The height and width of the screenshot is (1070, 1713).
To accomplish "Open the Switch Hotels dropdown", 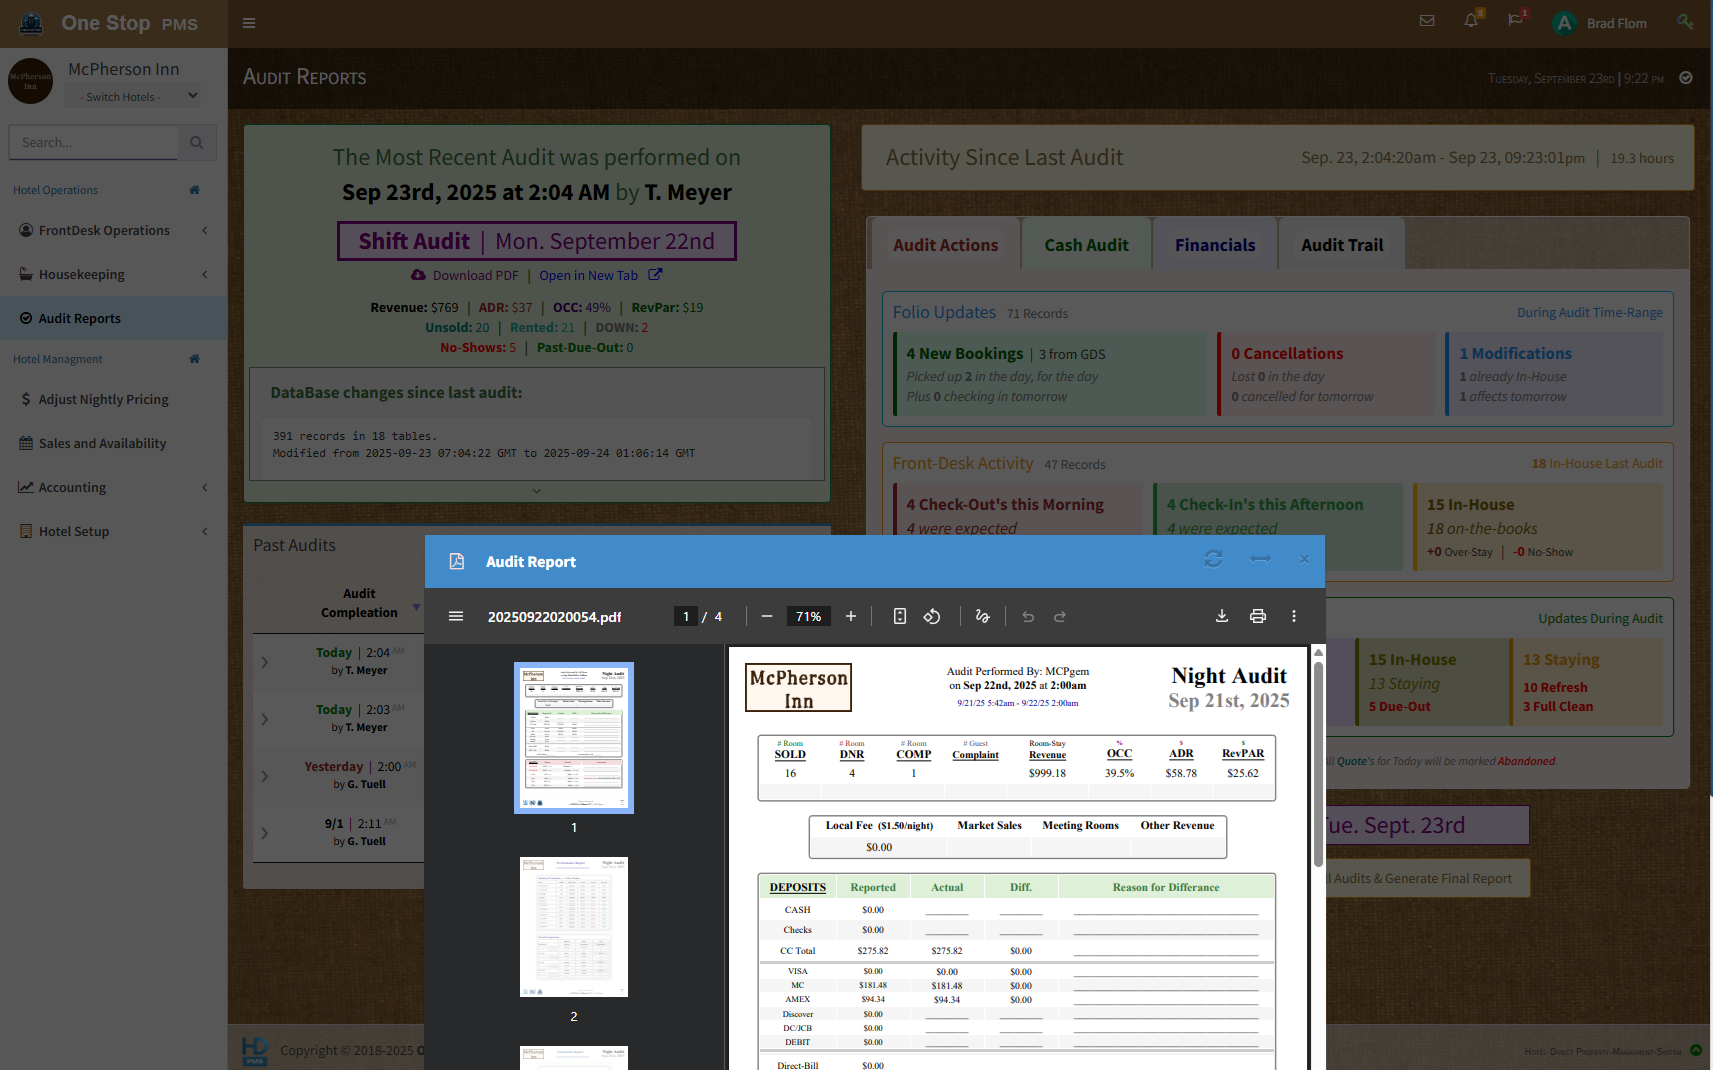I will [138, 97].
